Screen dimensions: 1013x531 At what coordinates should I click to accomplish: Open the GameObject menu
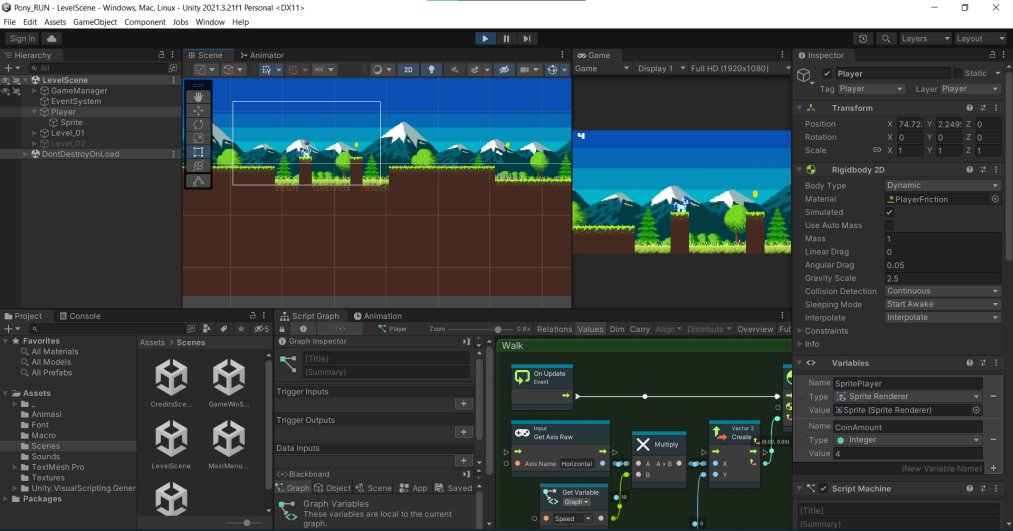(95, 22)
